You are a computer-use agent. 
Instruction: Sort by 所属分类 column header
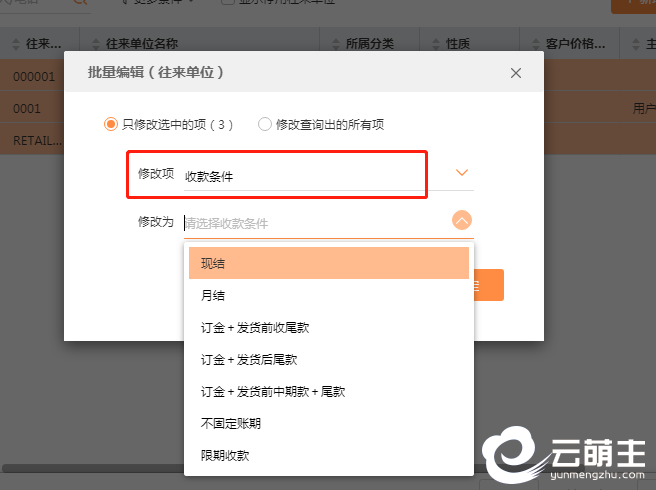(369, 44)
